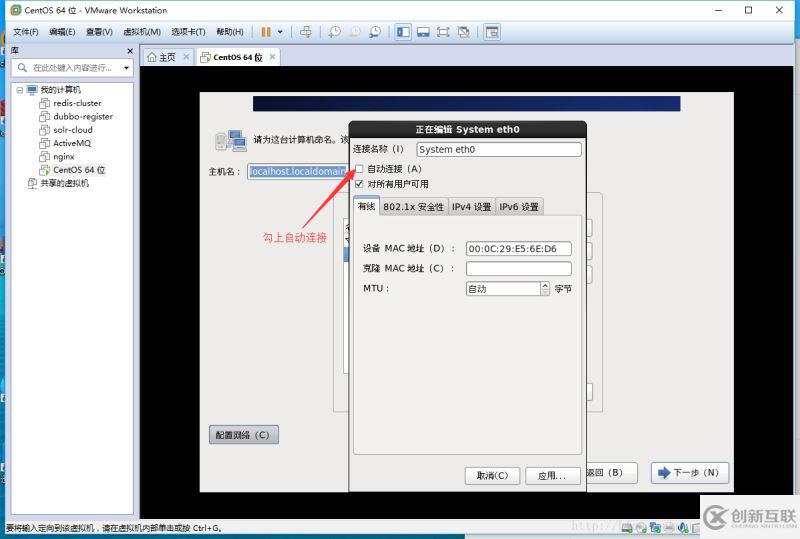Viewport: 800px width, 539px height.
Task: Select the 有线 tab
Action: [x=366, y=206]
